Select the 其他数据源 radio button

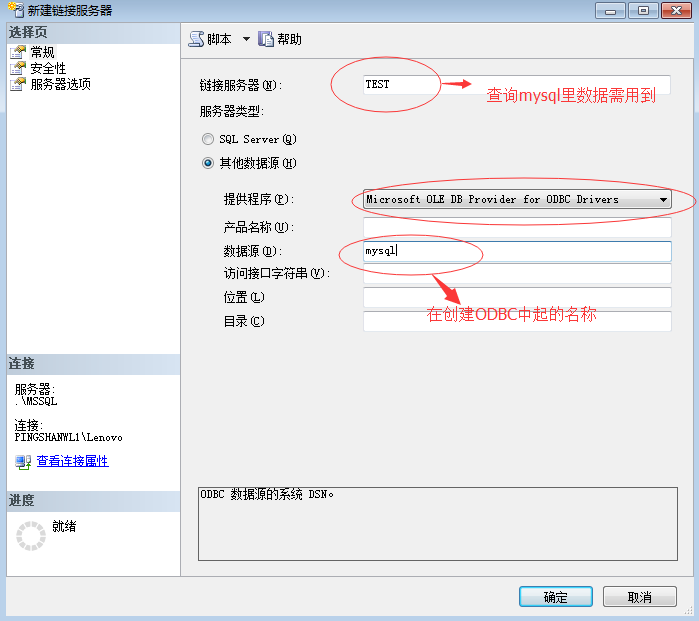(208, 163)
